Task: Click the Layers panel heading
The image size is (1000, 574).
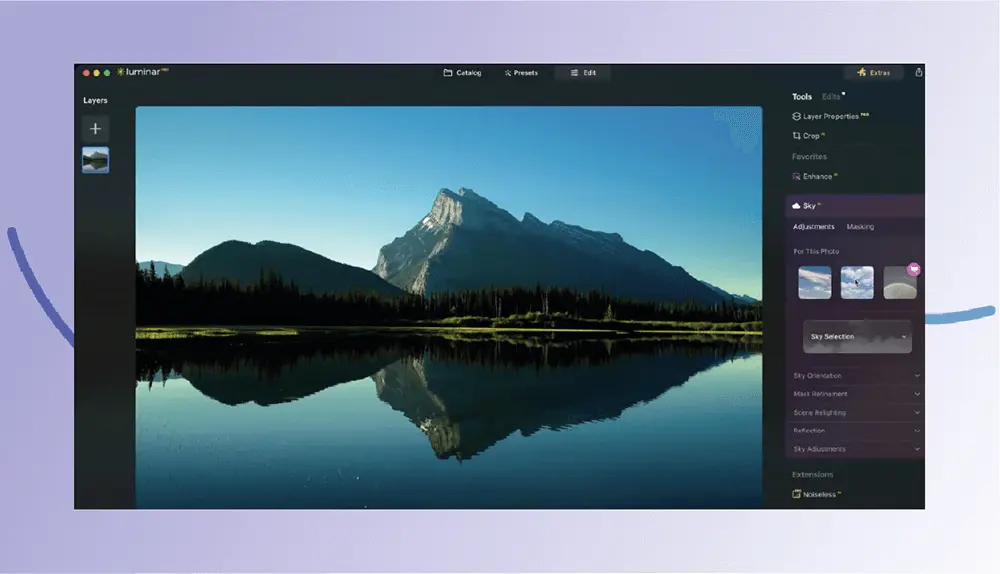Action: [x=95, y=101]
